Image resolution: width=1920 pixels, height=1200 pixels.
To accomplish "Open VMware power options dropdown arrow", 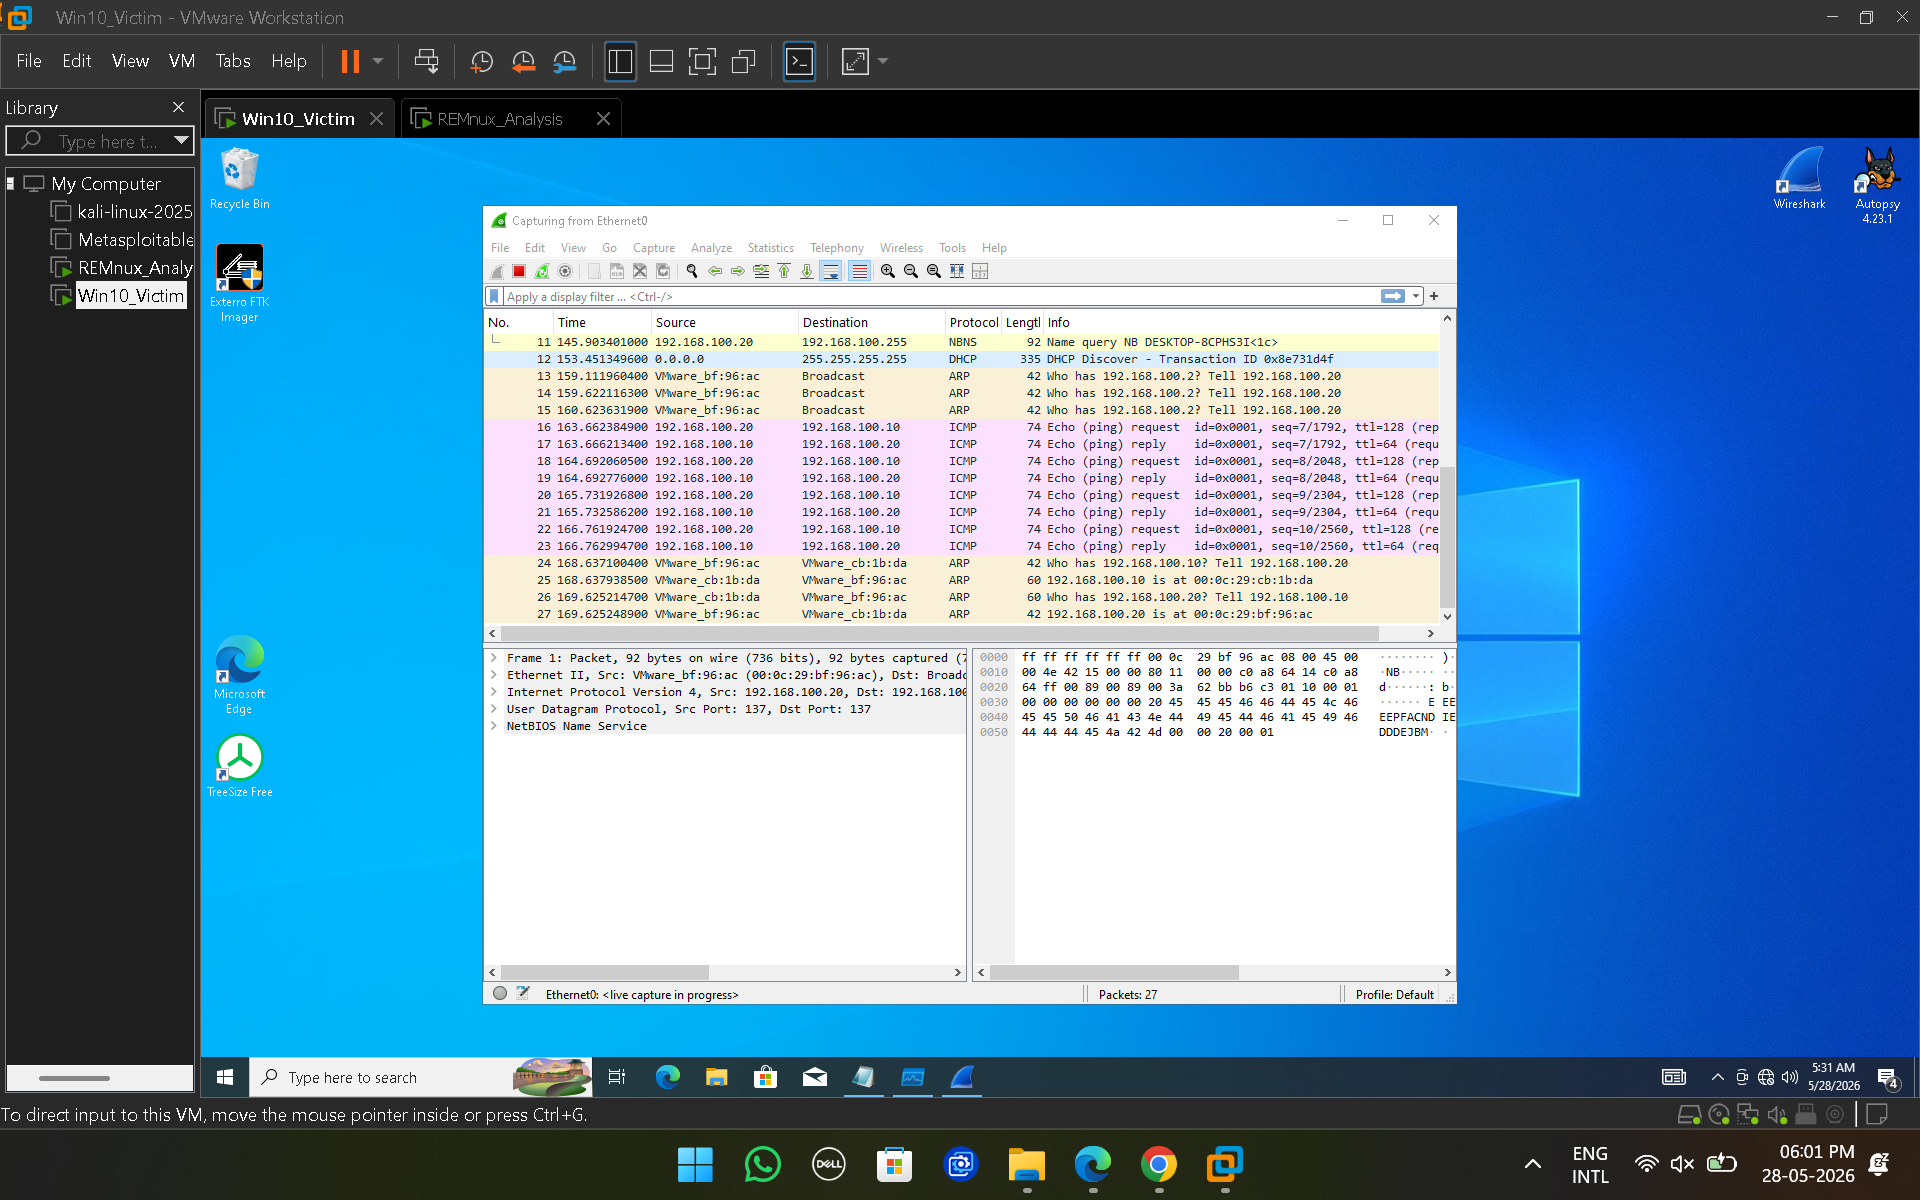I will click(x=378, y=61).
